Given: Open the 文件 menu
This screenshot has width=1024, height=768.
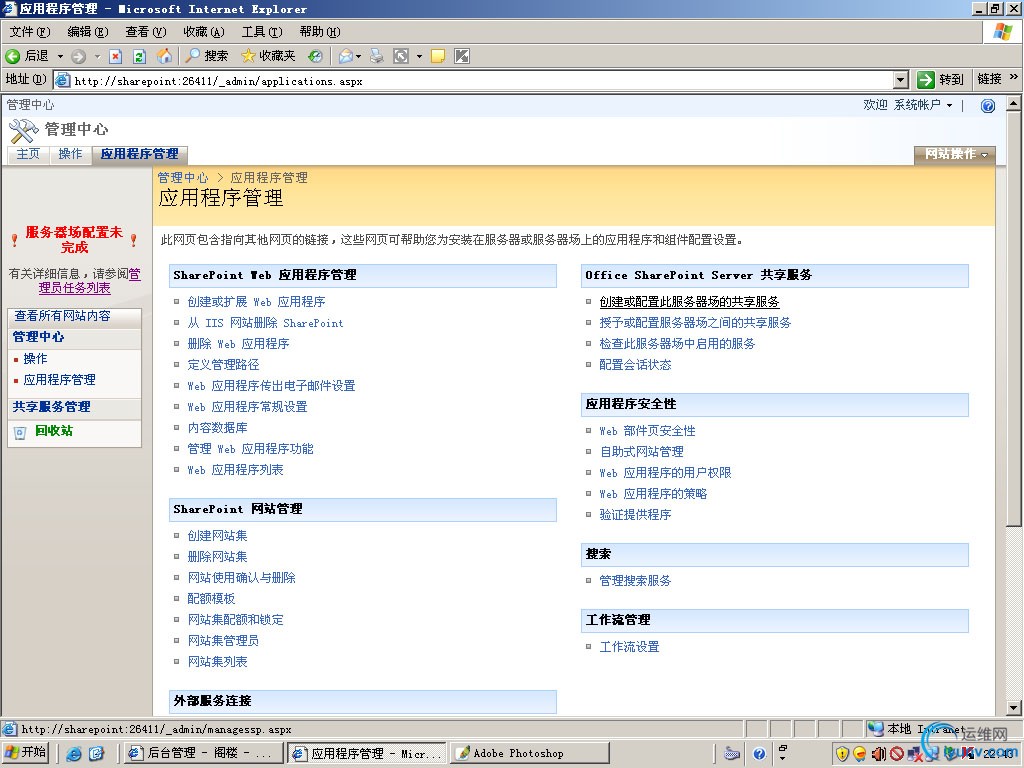Looking at the screenshot, I should pos(29,31).
